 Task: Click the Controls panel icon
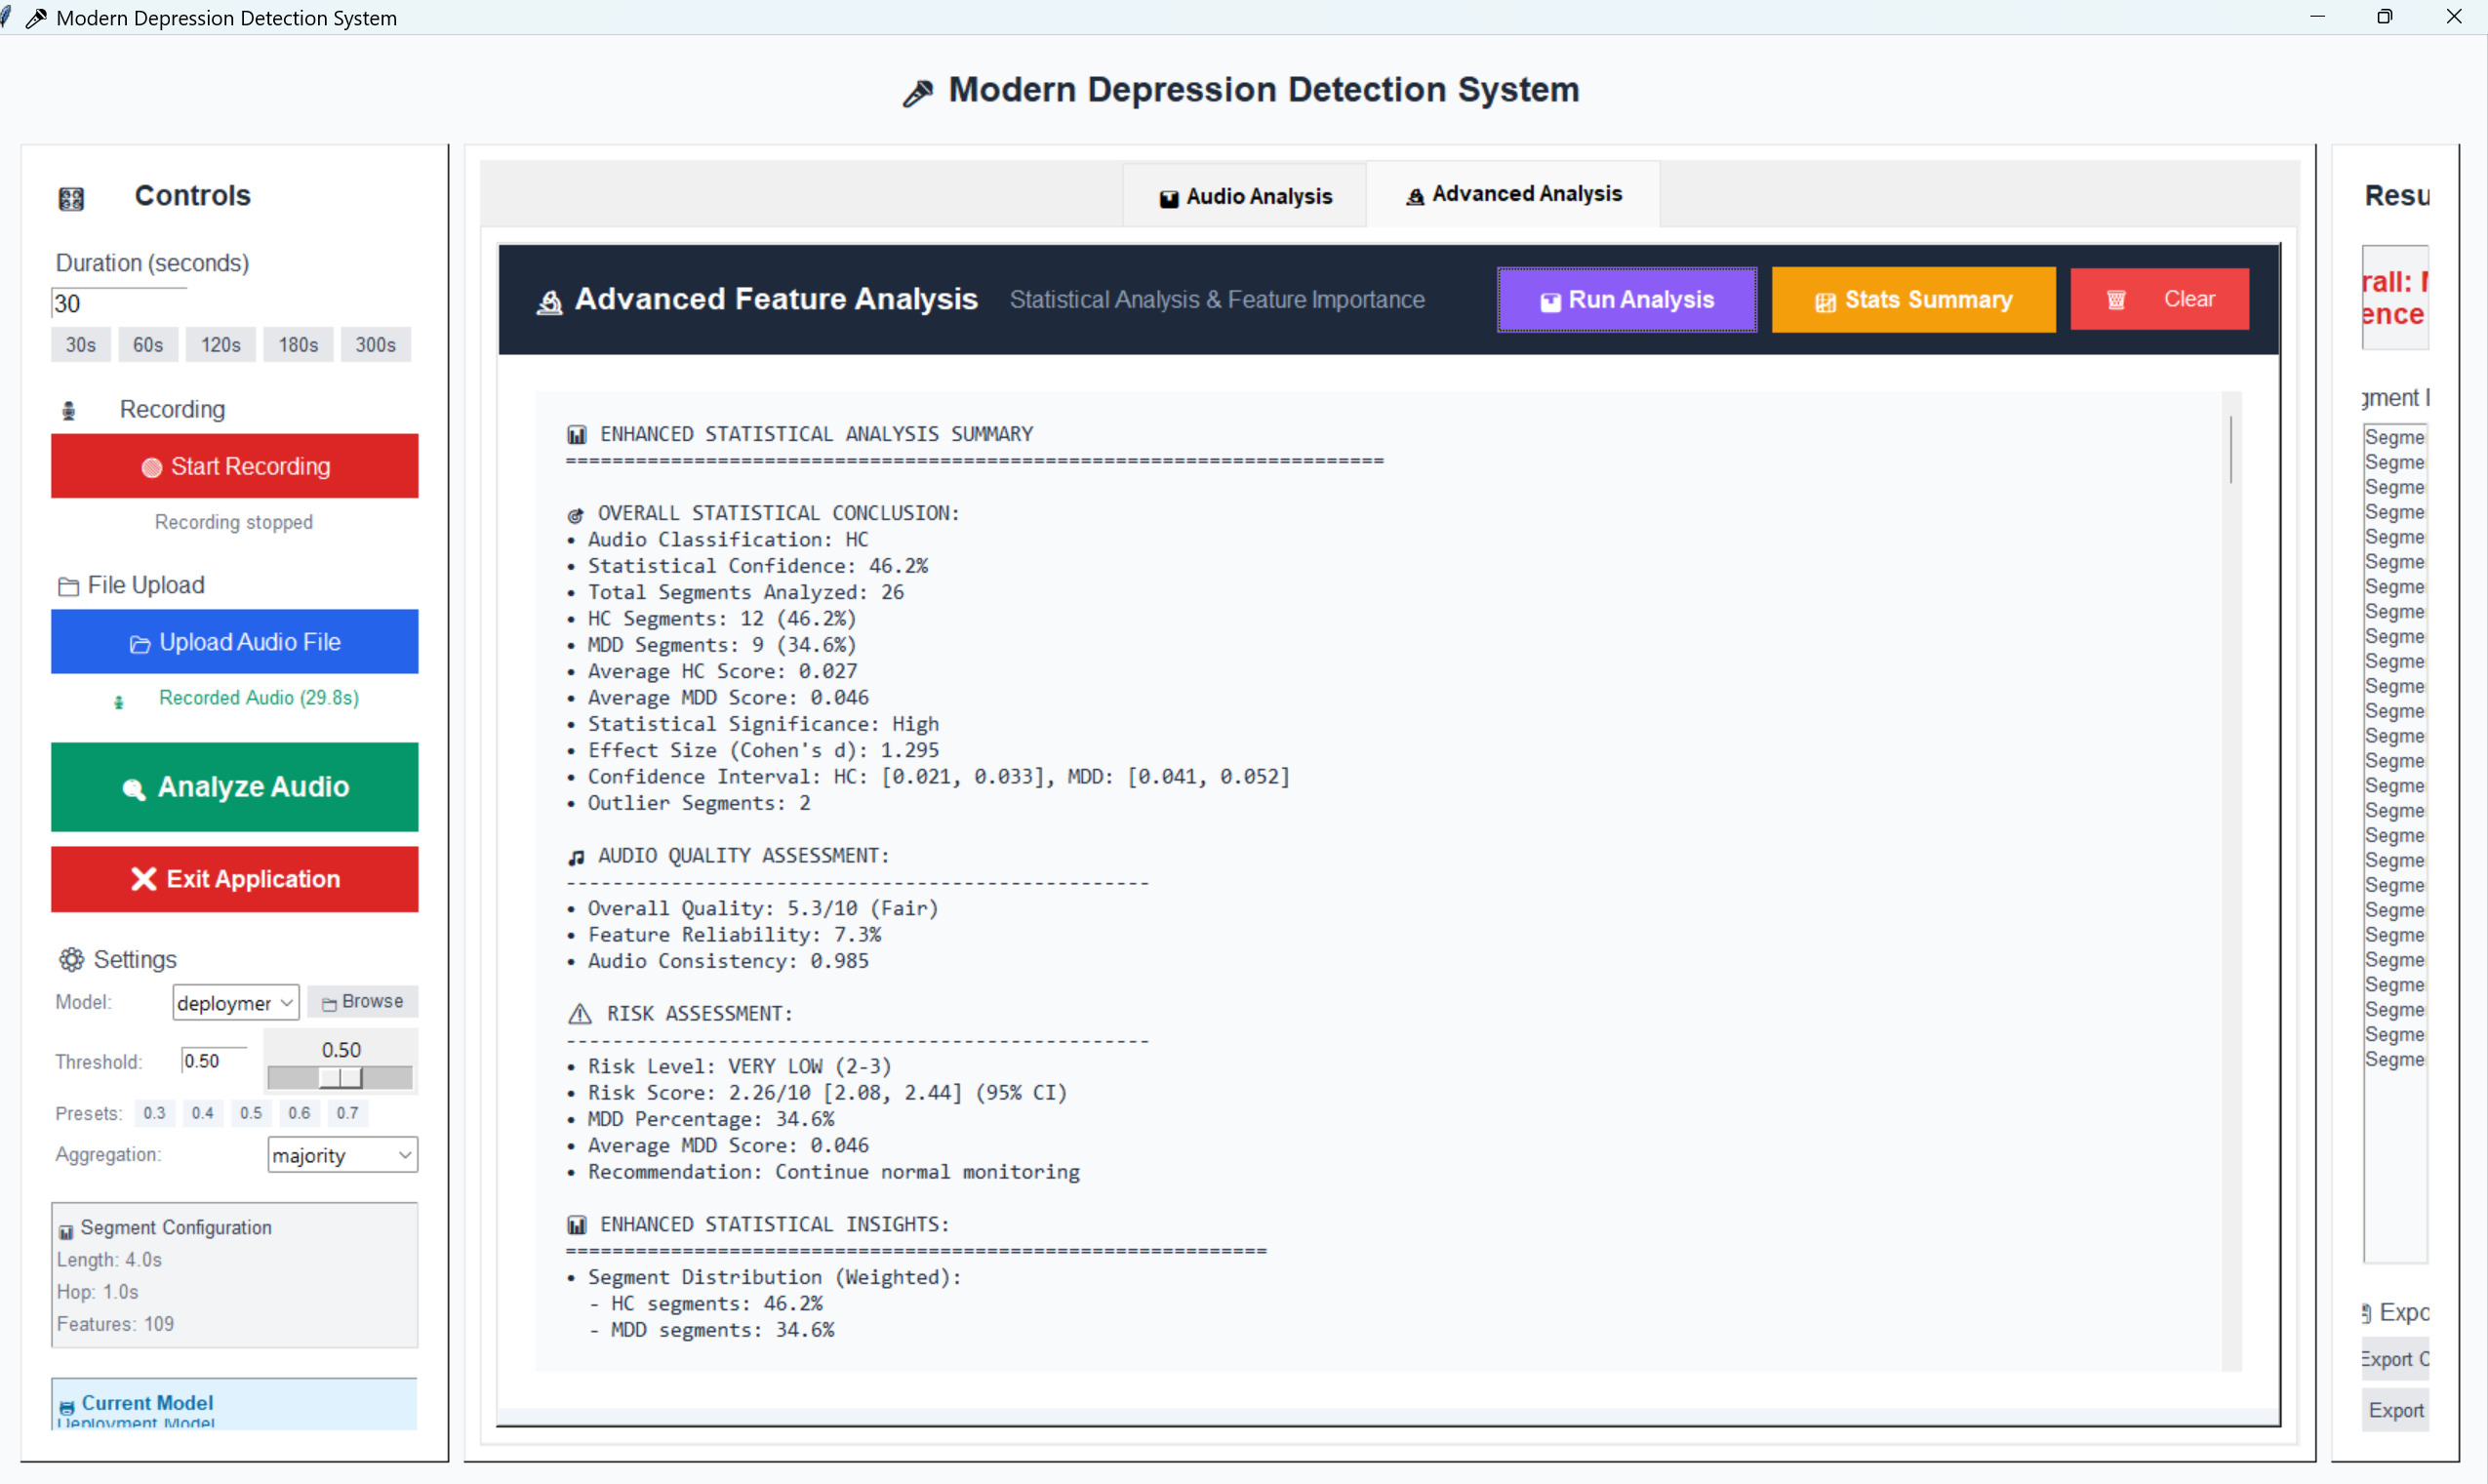pos(71,198)
